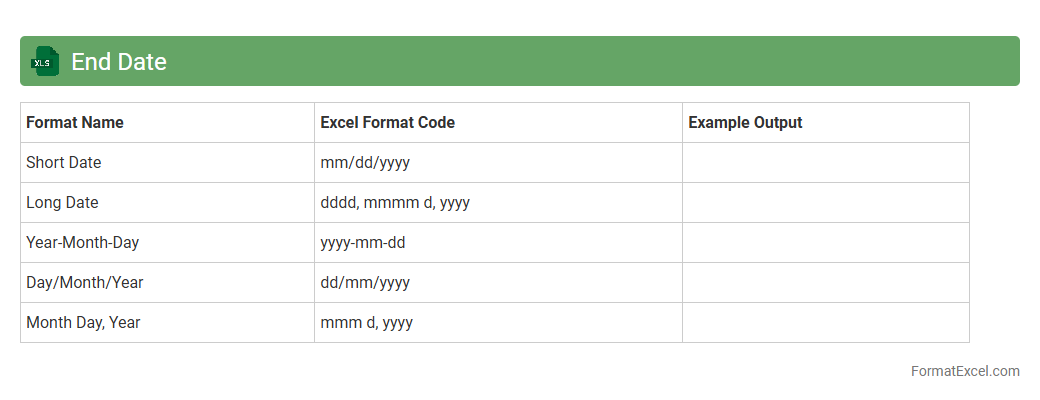Open the FormatExcel.com link
Viewport: 1040px width, 400px height.
[965, 371]
